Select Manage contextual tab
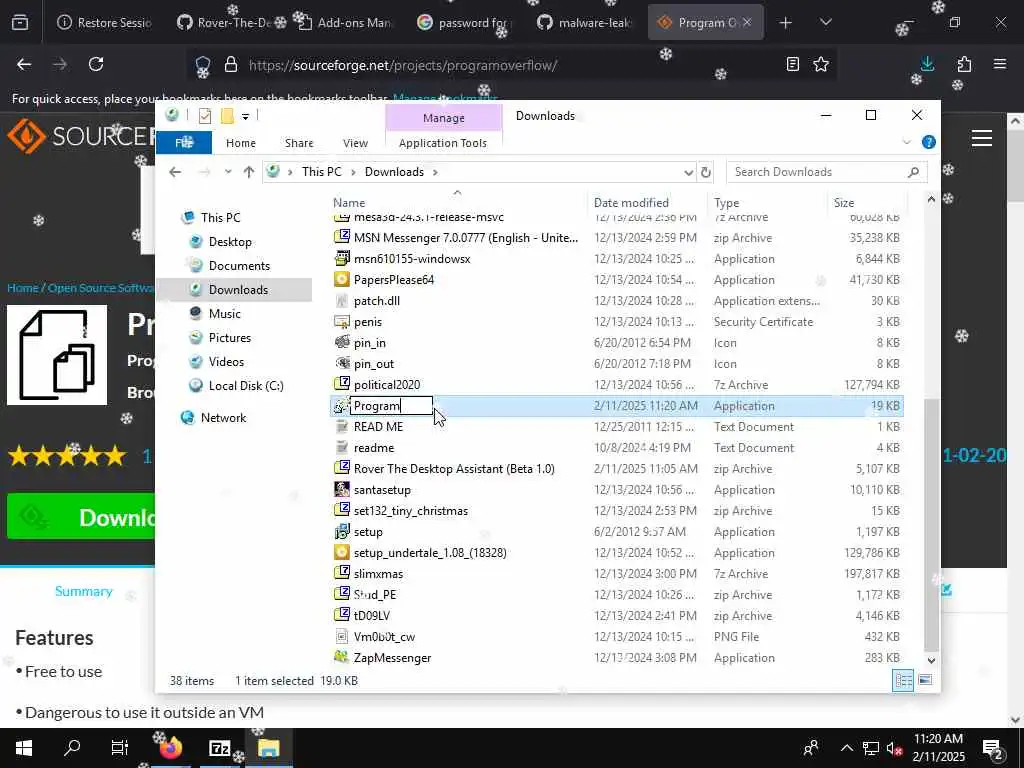1024x768 pixels. point(444,118)
